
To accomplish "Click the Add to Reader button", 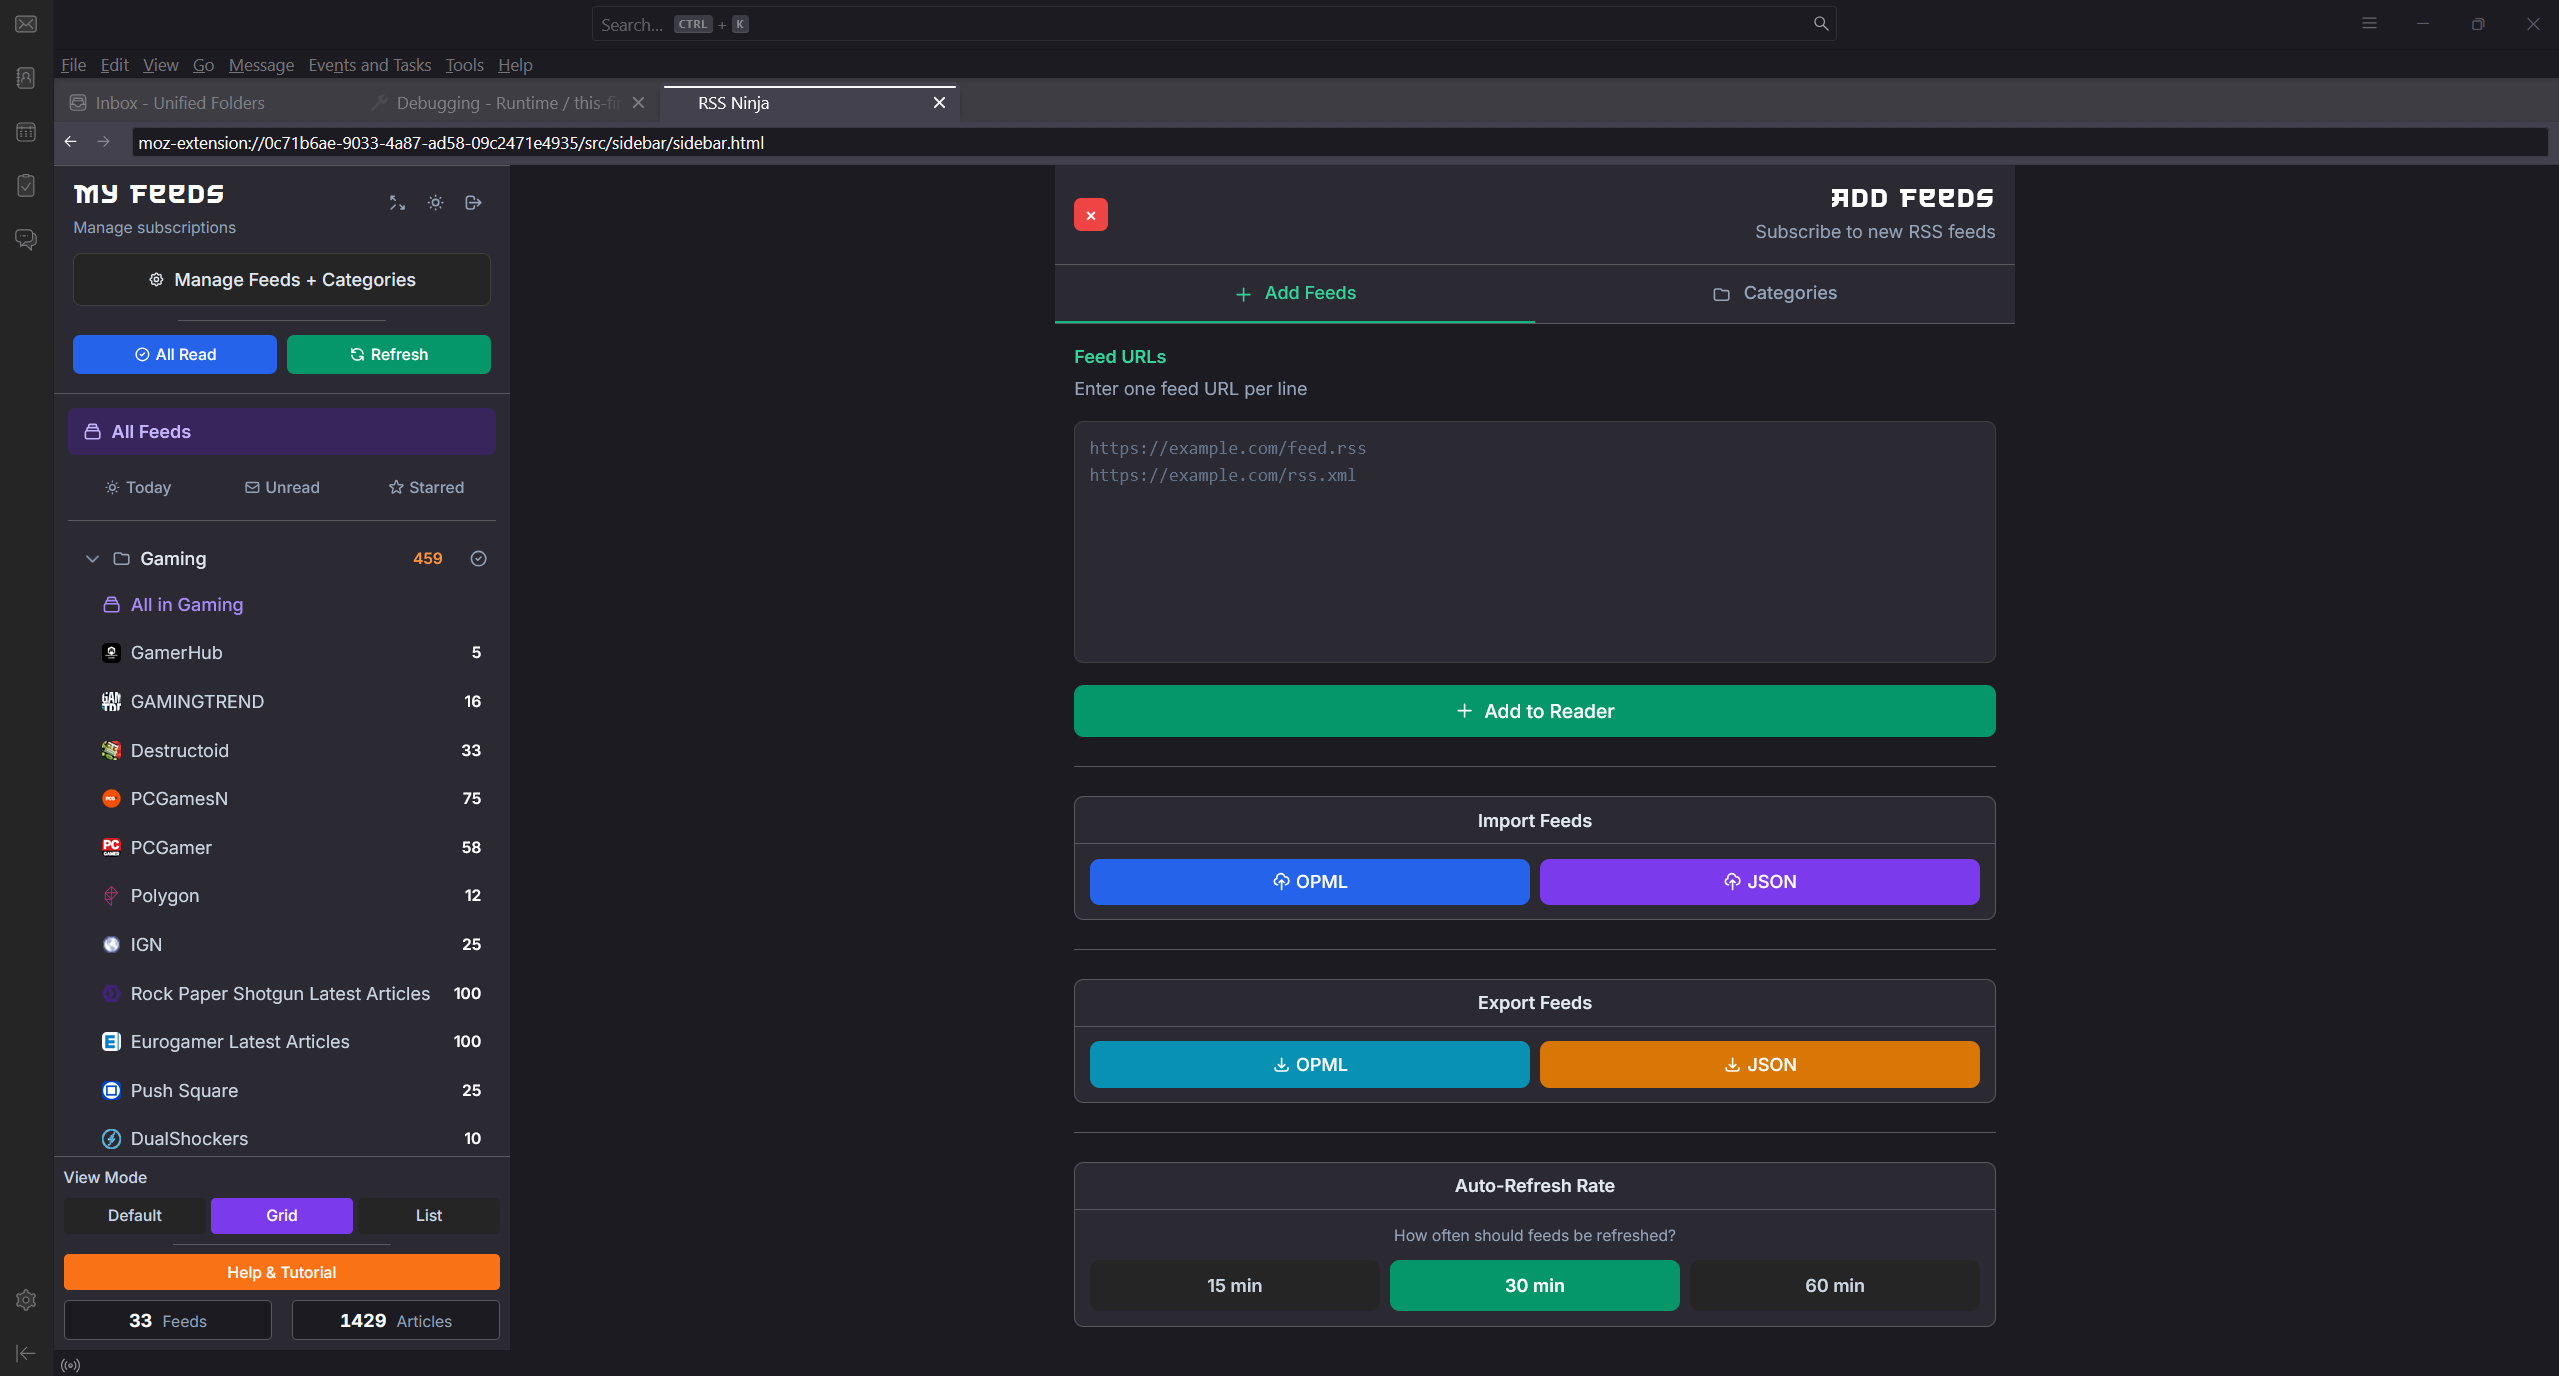I will 1533,711.
